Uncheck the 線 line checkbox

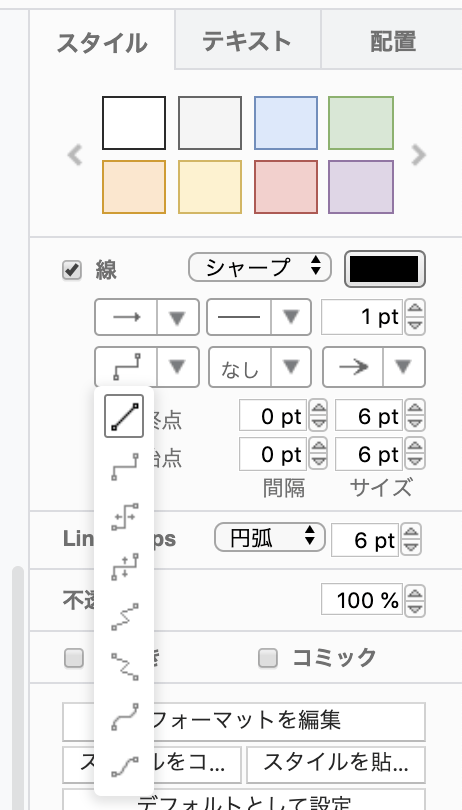72,270
